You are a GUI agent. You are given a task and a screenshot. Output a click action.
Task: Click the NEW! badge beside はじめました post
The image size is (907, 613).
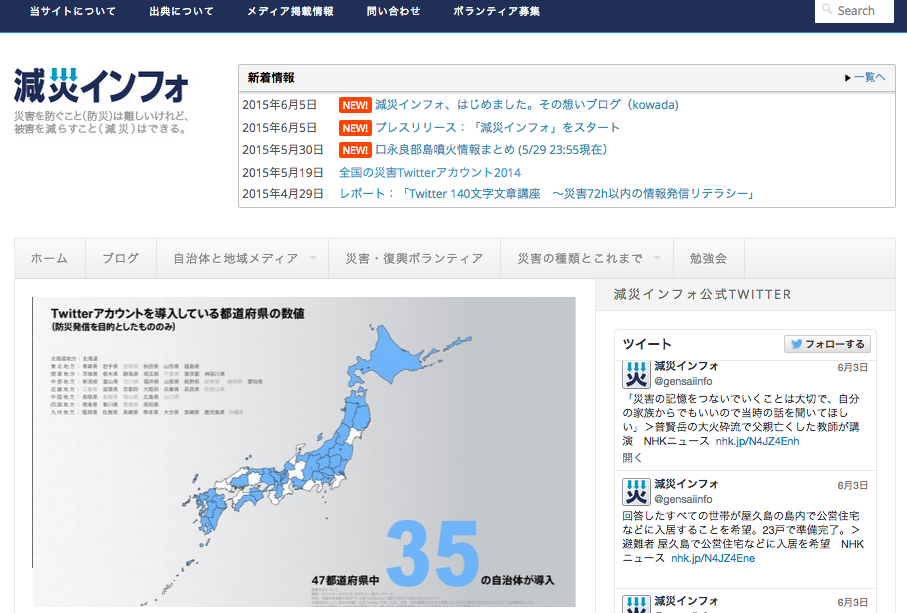(355, 105)
